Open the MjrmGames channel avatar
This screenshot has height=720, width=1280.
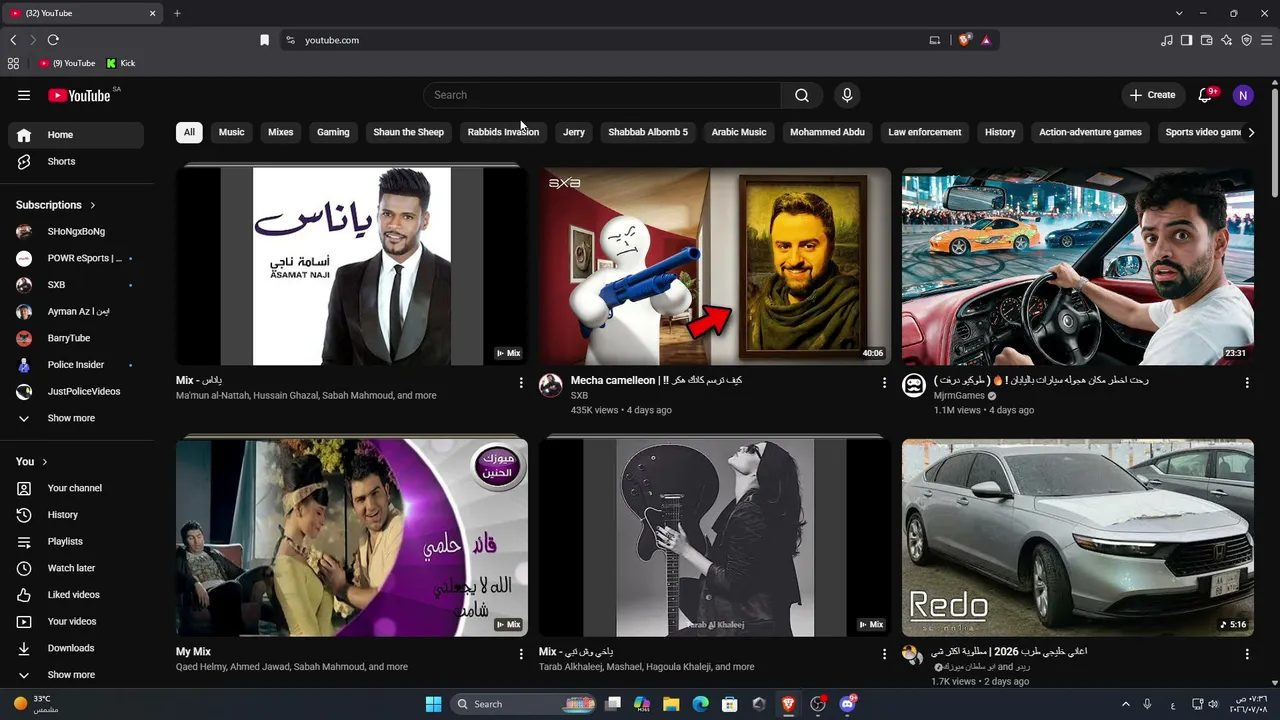[x=914, y=386]
